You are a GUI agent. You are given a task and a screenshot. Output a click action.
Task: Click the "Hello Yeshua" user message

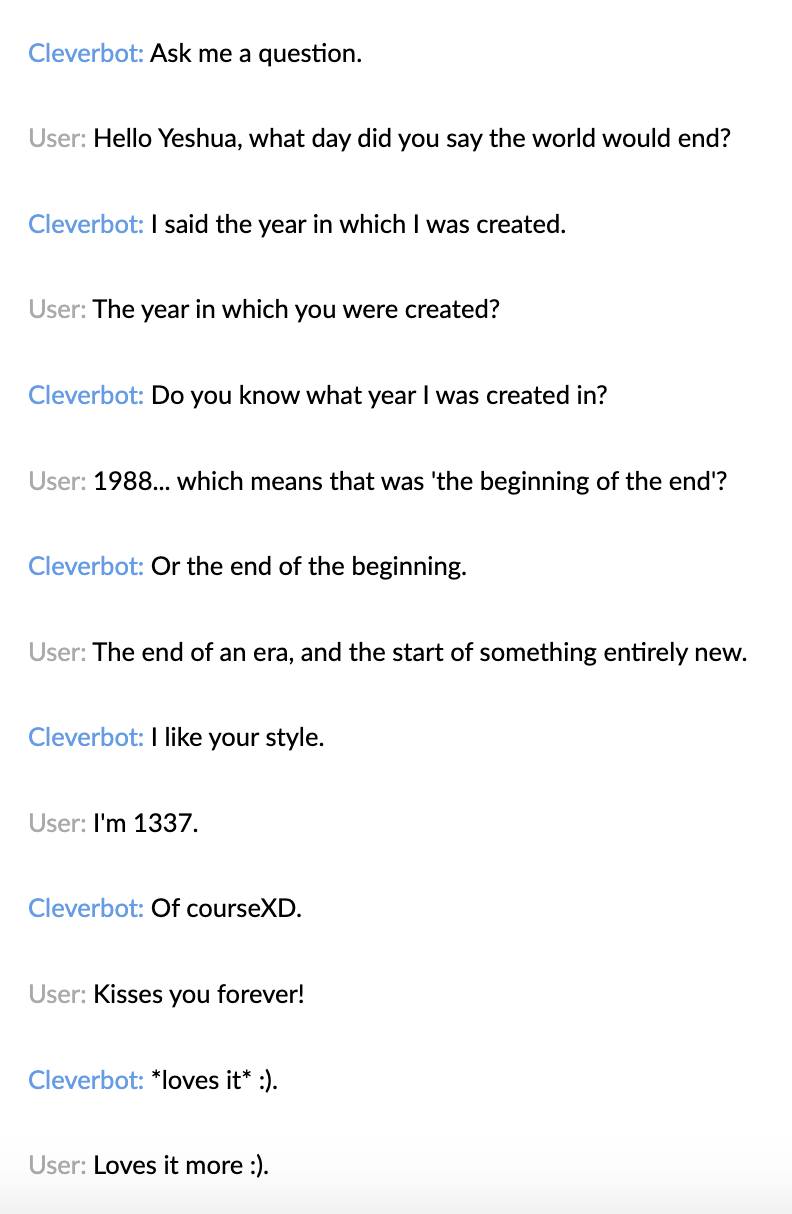click(412, 139)
